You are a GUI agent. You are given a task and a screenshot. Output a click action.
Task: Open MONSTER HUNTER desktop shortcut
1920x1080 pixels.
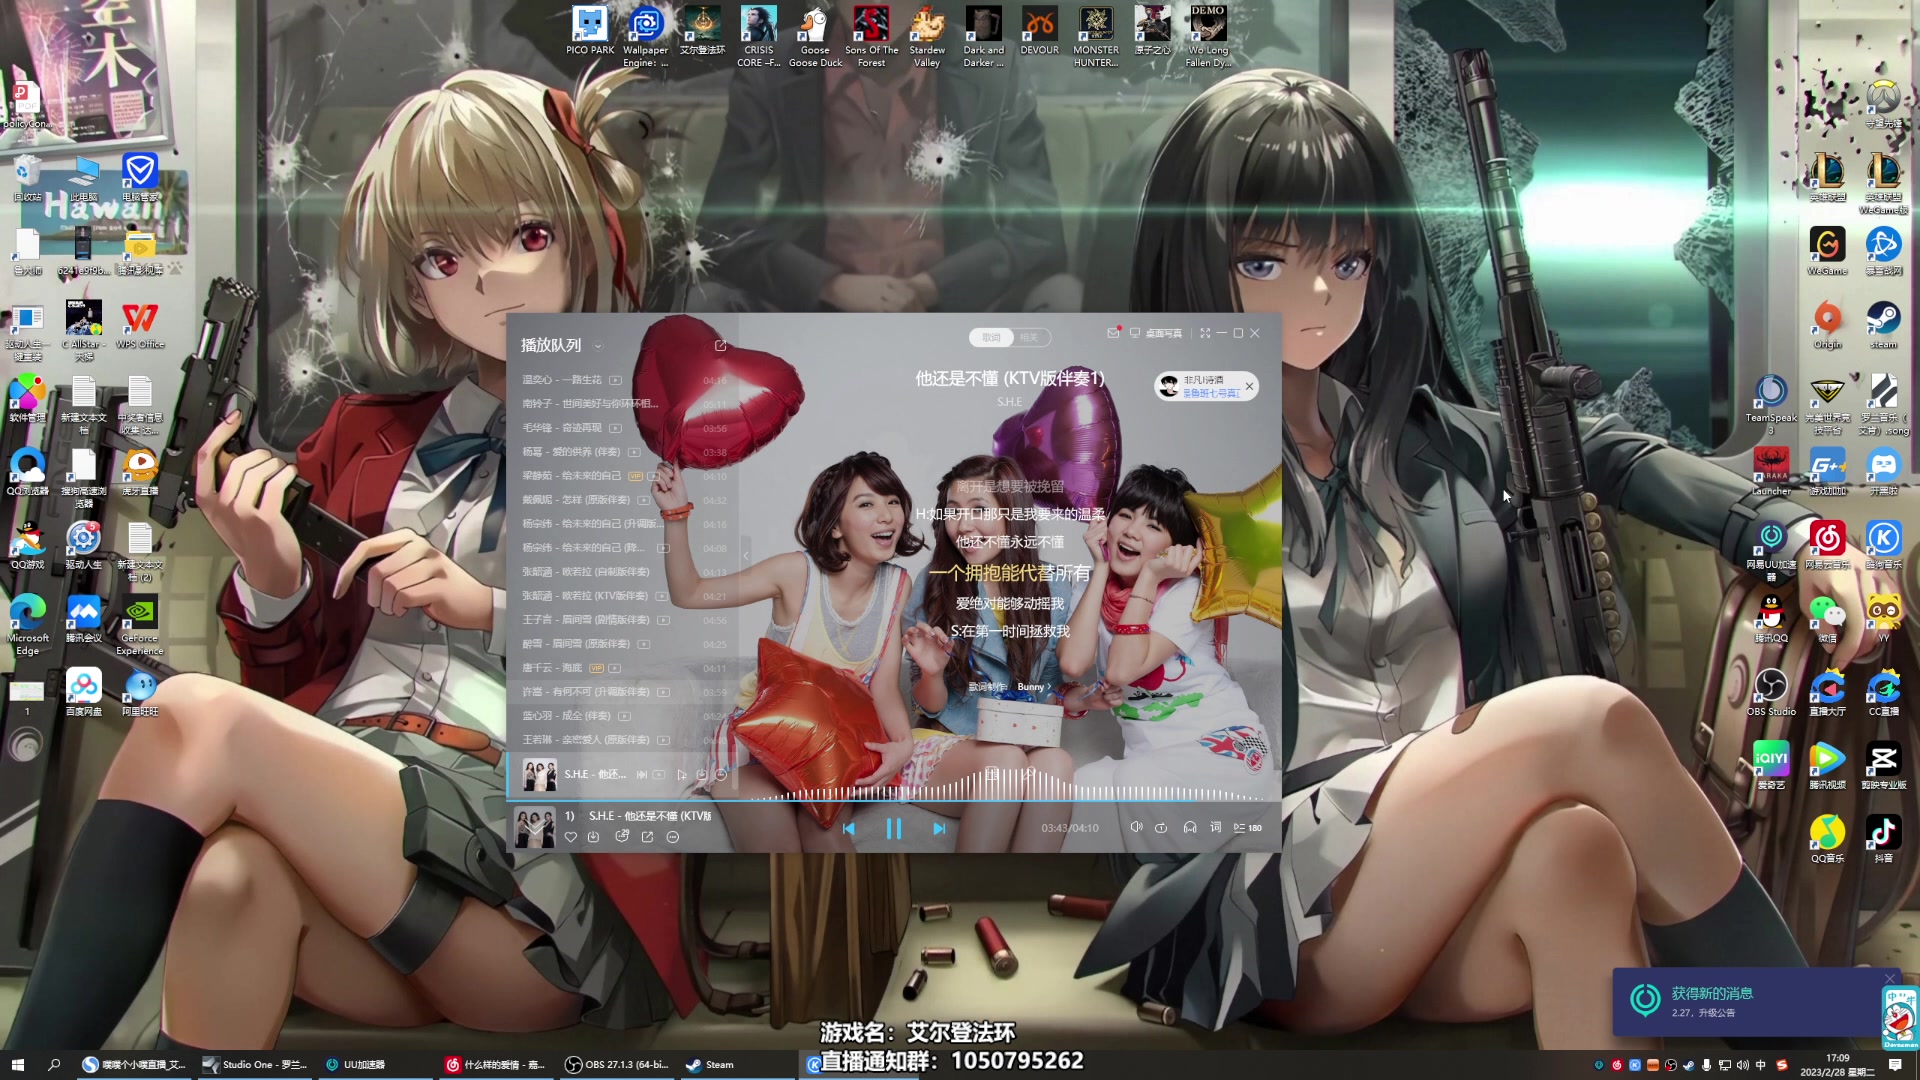1096,36
